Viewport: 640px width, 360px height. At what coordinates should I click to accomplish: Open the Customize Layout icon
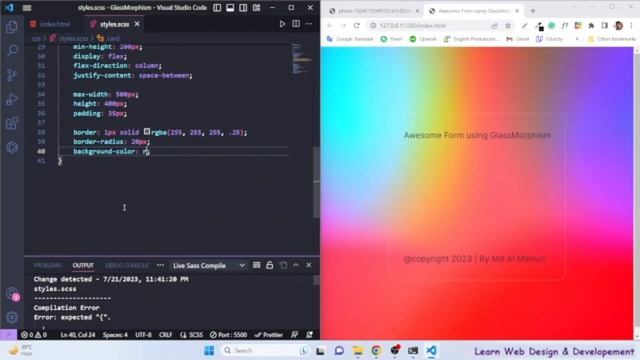[x=256, y=8]
